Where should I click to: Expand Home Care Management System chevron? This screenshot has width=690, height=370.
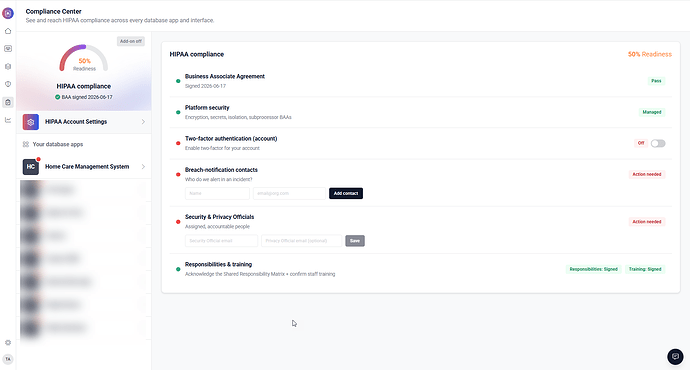pos(143,167)
